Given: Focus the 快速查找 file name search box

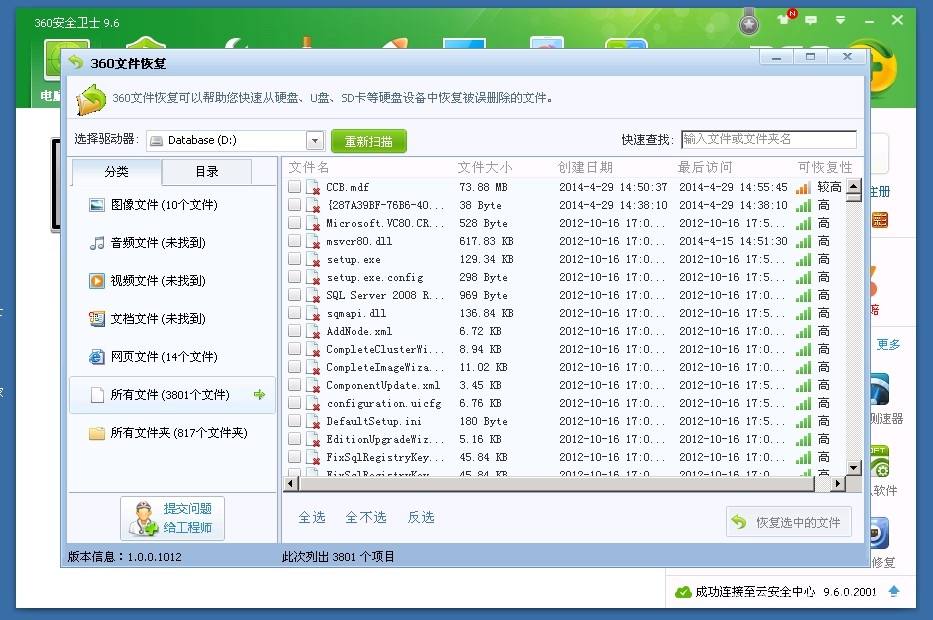Looking at the screenshot, I should pos(768,139).
